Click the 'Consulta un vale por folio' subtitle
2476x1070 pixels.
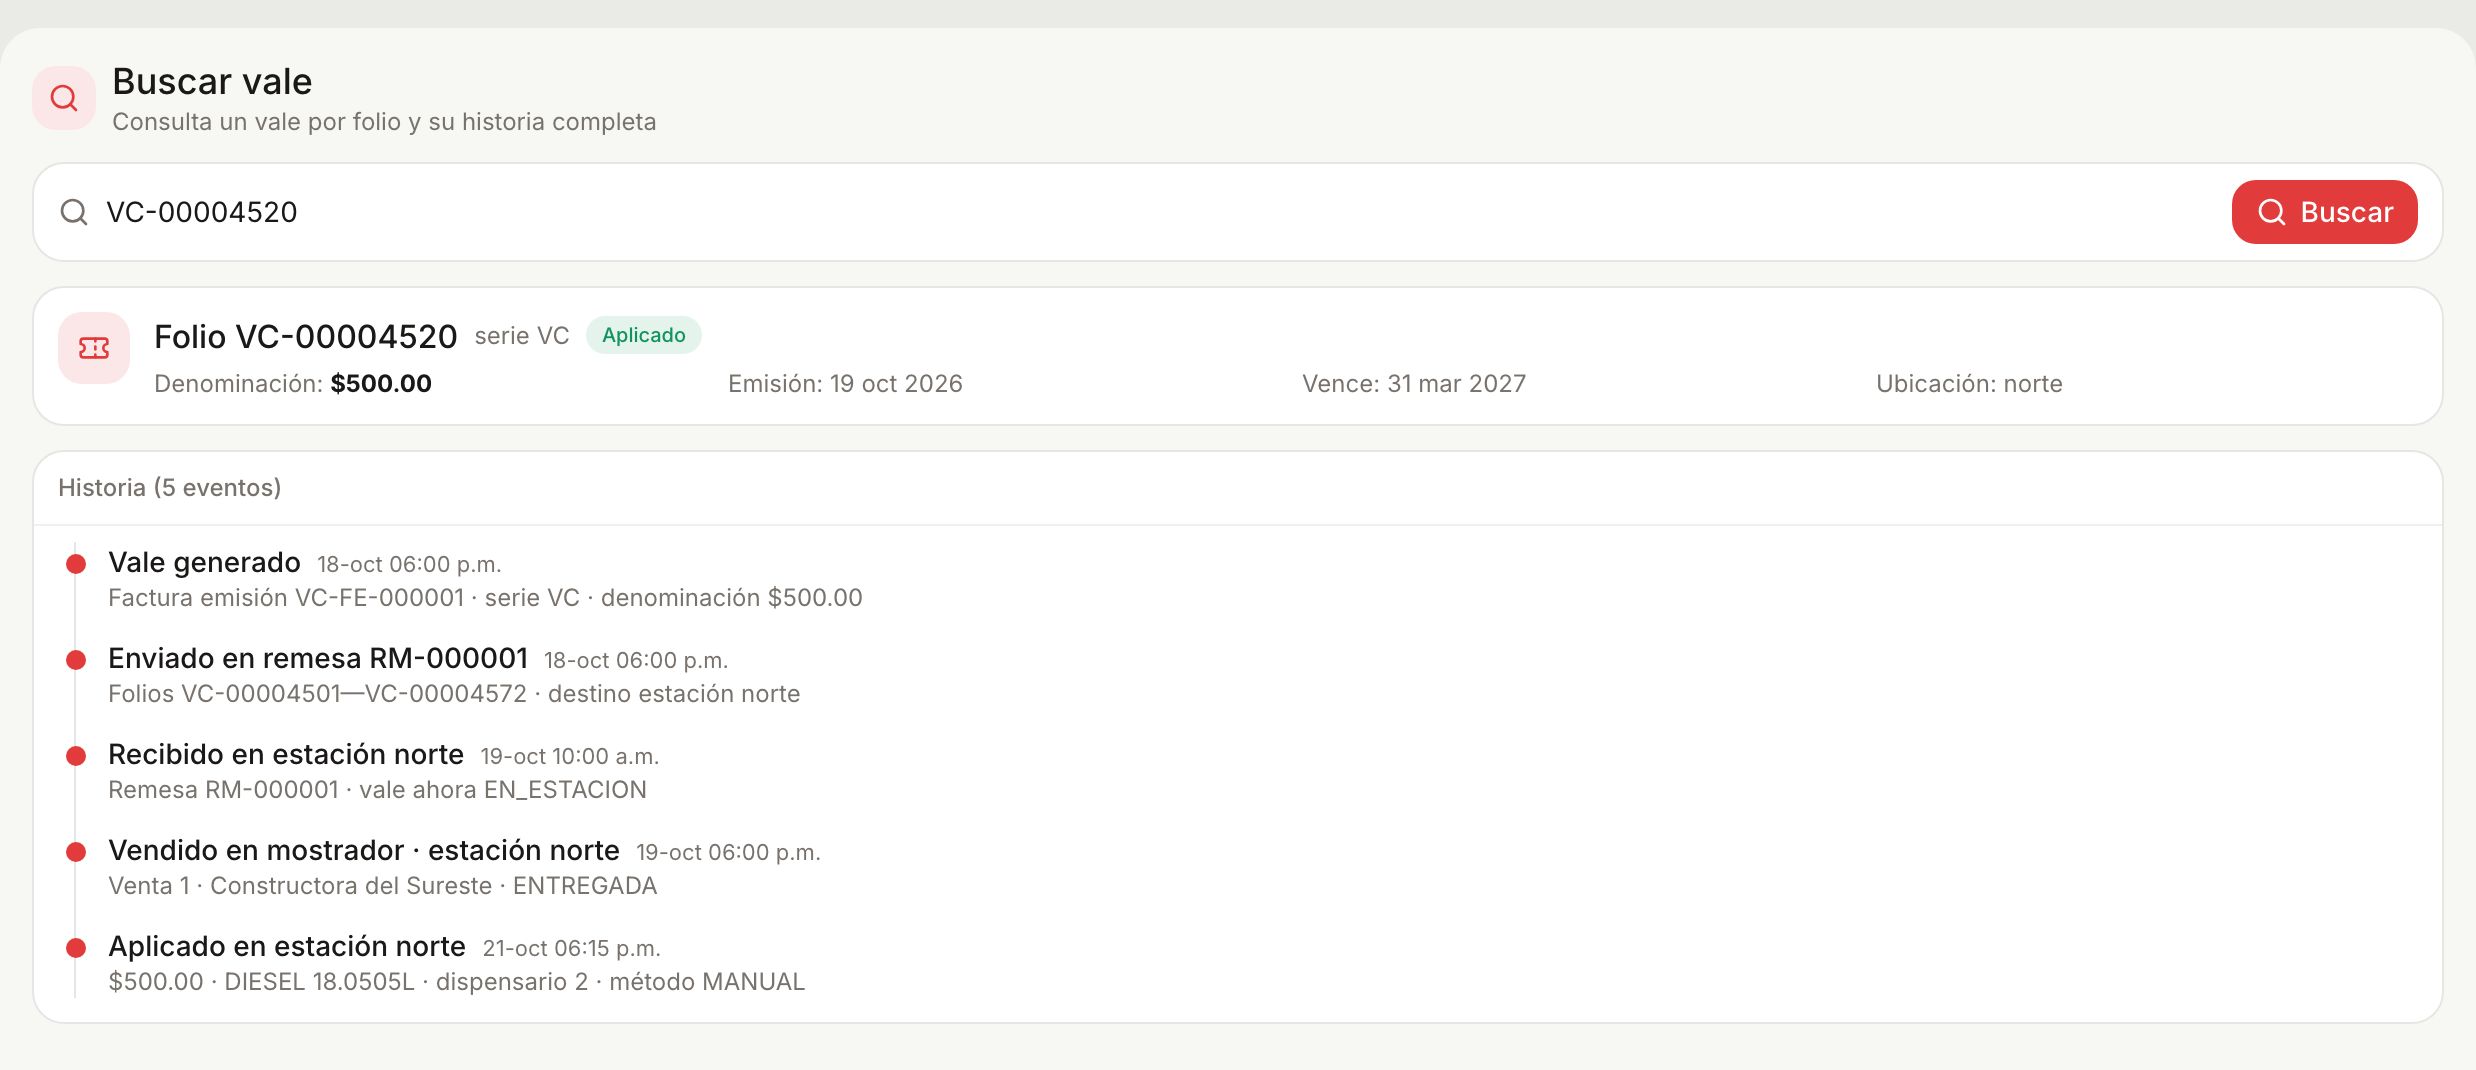click(x=384, y=122)
